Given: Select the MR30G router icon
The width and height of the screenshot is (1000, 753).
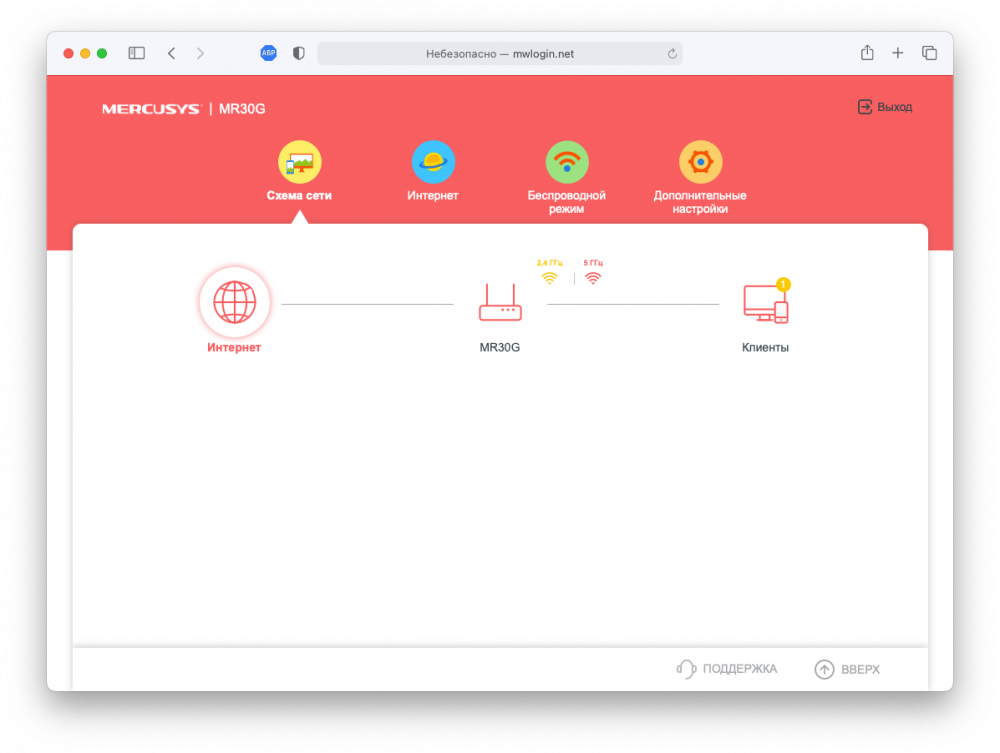Looking at the screenshot, I should [x=500, y=302].
